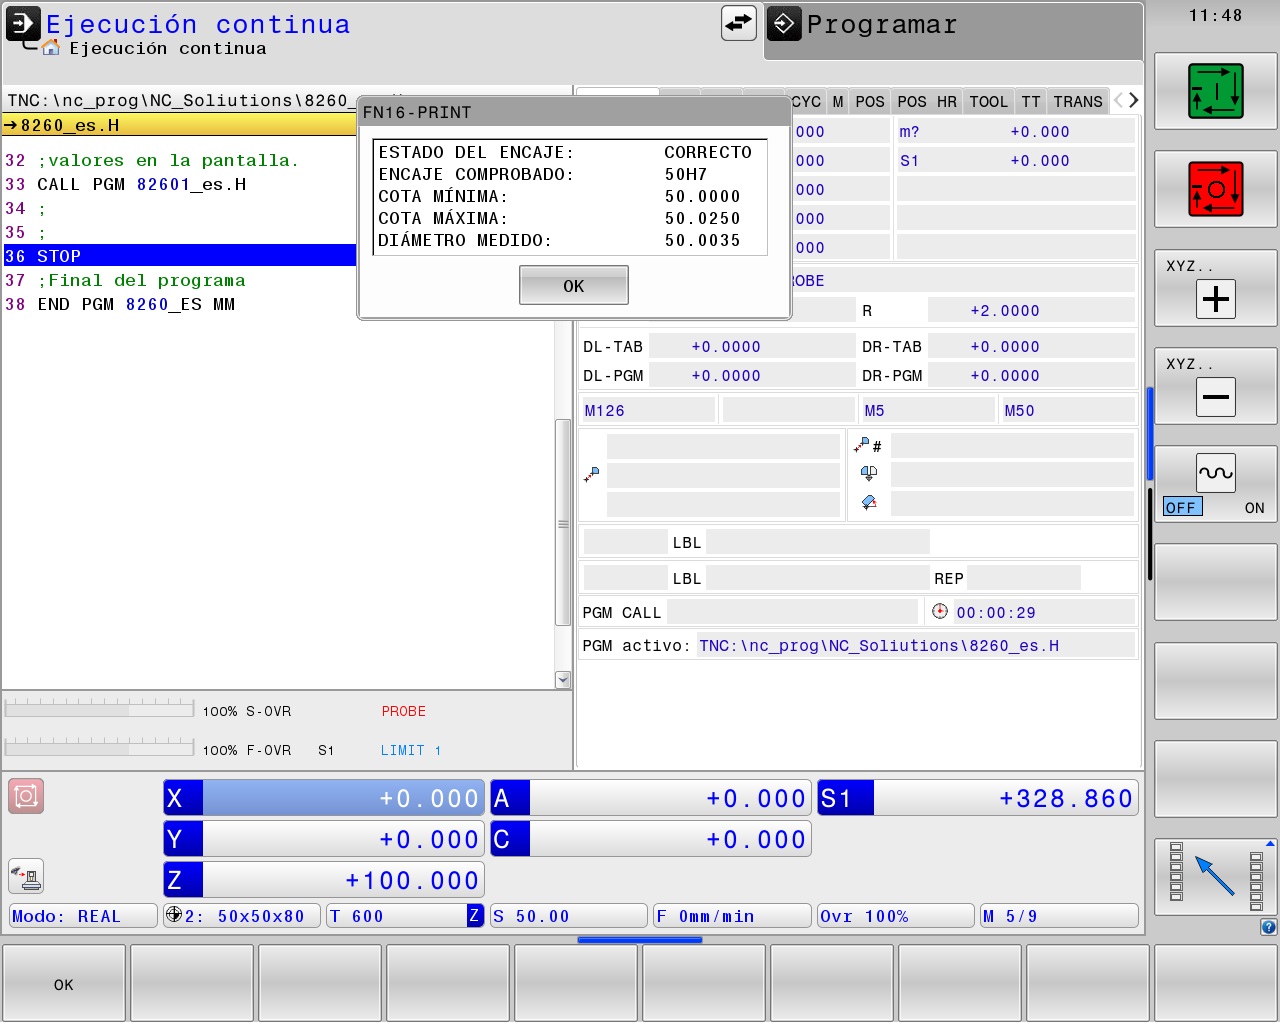Click the S1 spindle value display
Image resolution: width=1280 pixels, height=1024 pixels.
click(x=978, y=798)
